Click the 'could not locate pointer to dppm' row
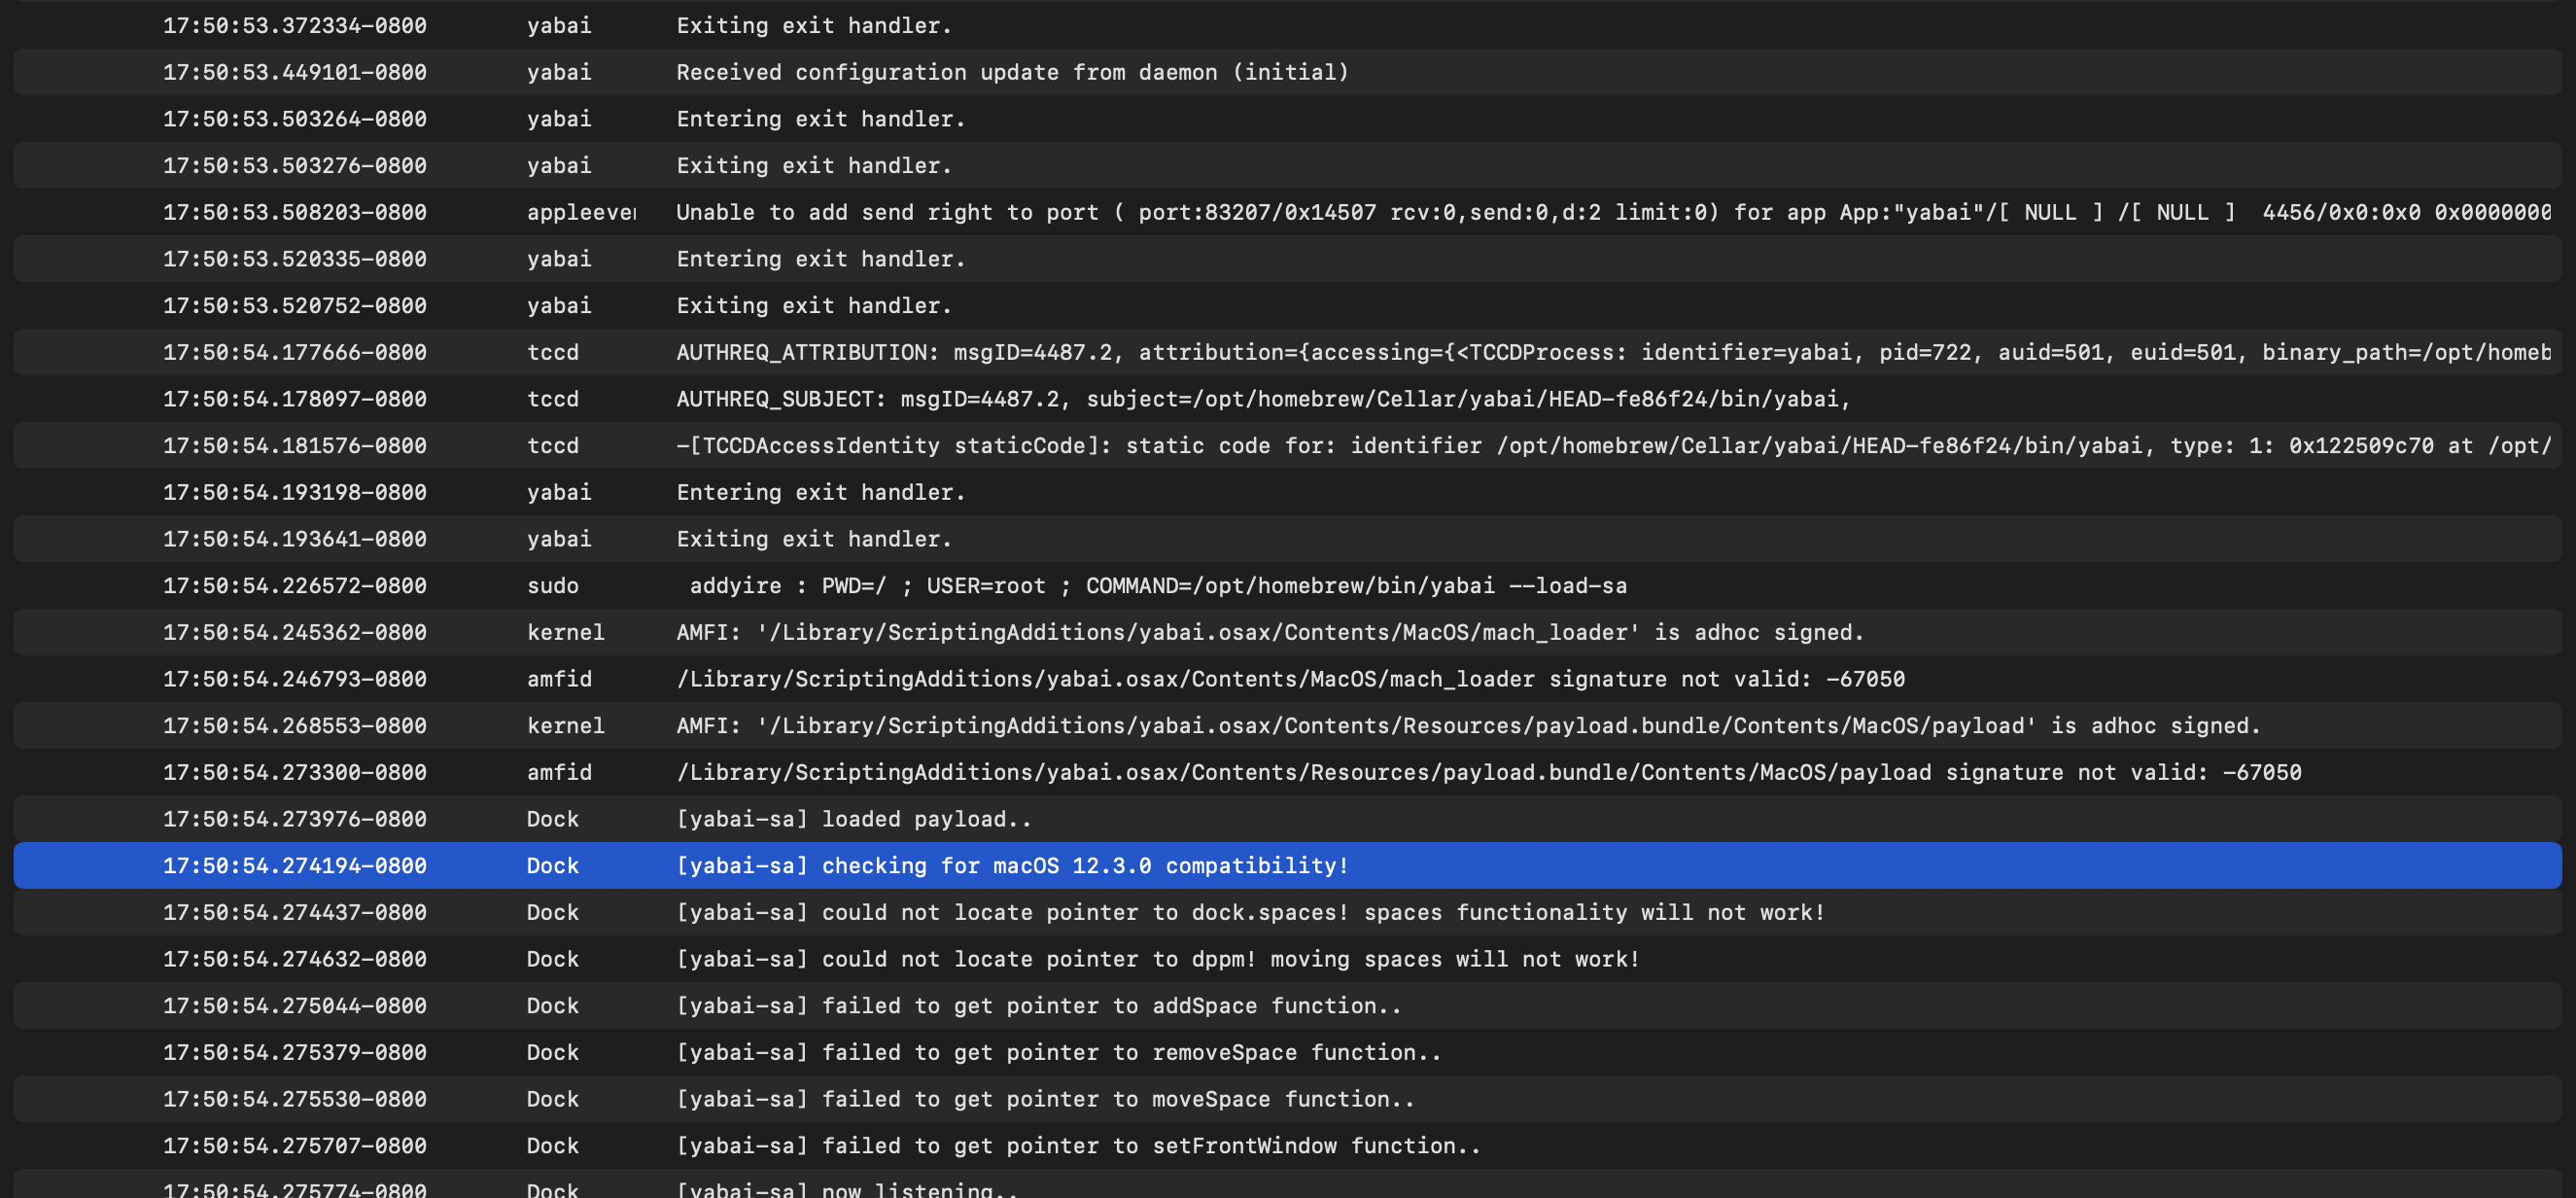Viewport: 2576px width, 1198px height. coord(1157,959)
